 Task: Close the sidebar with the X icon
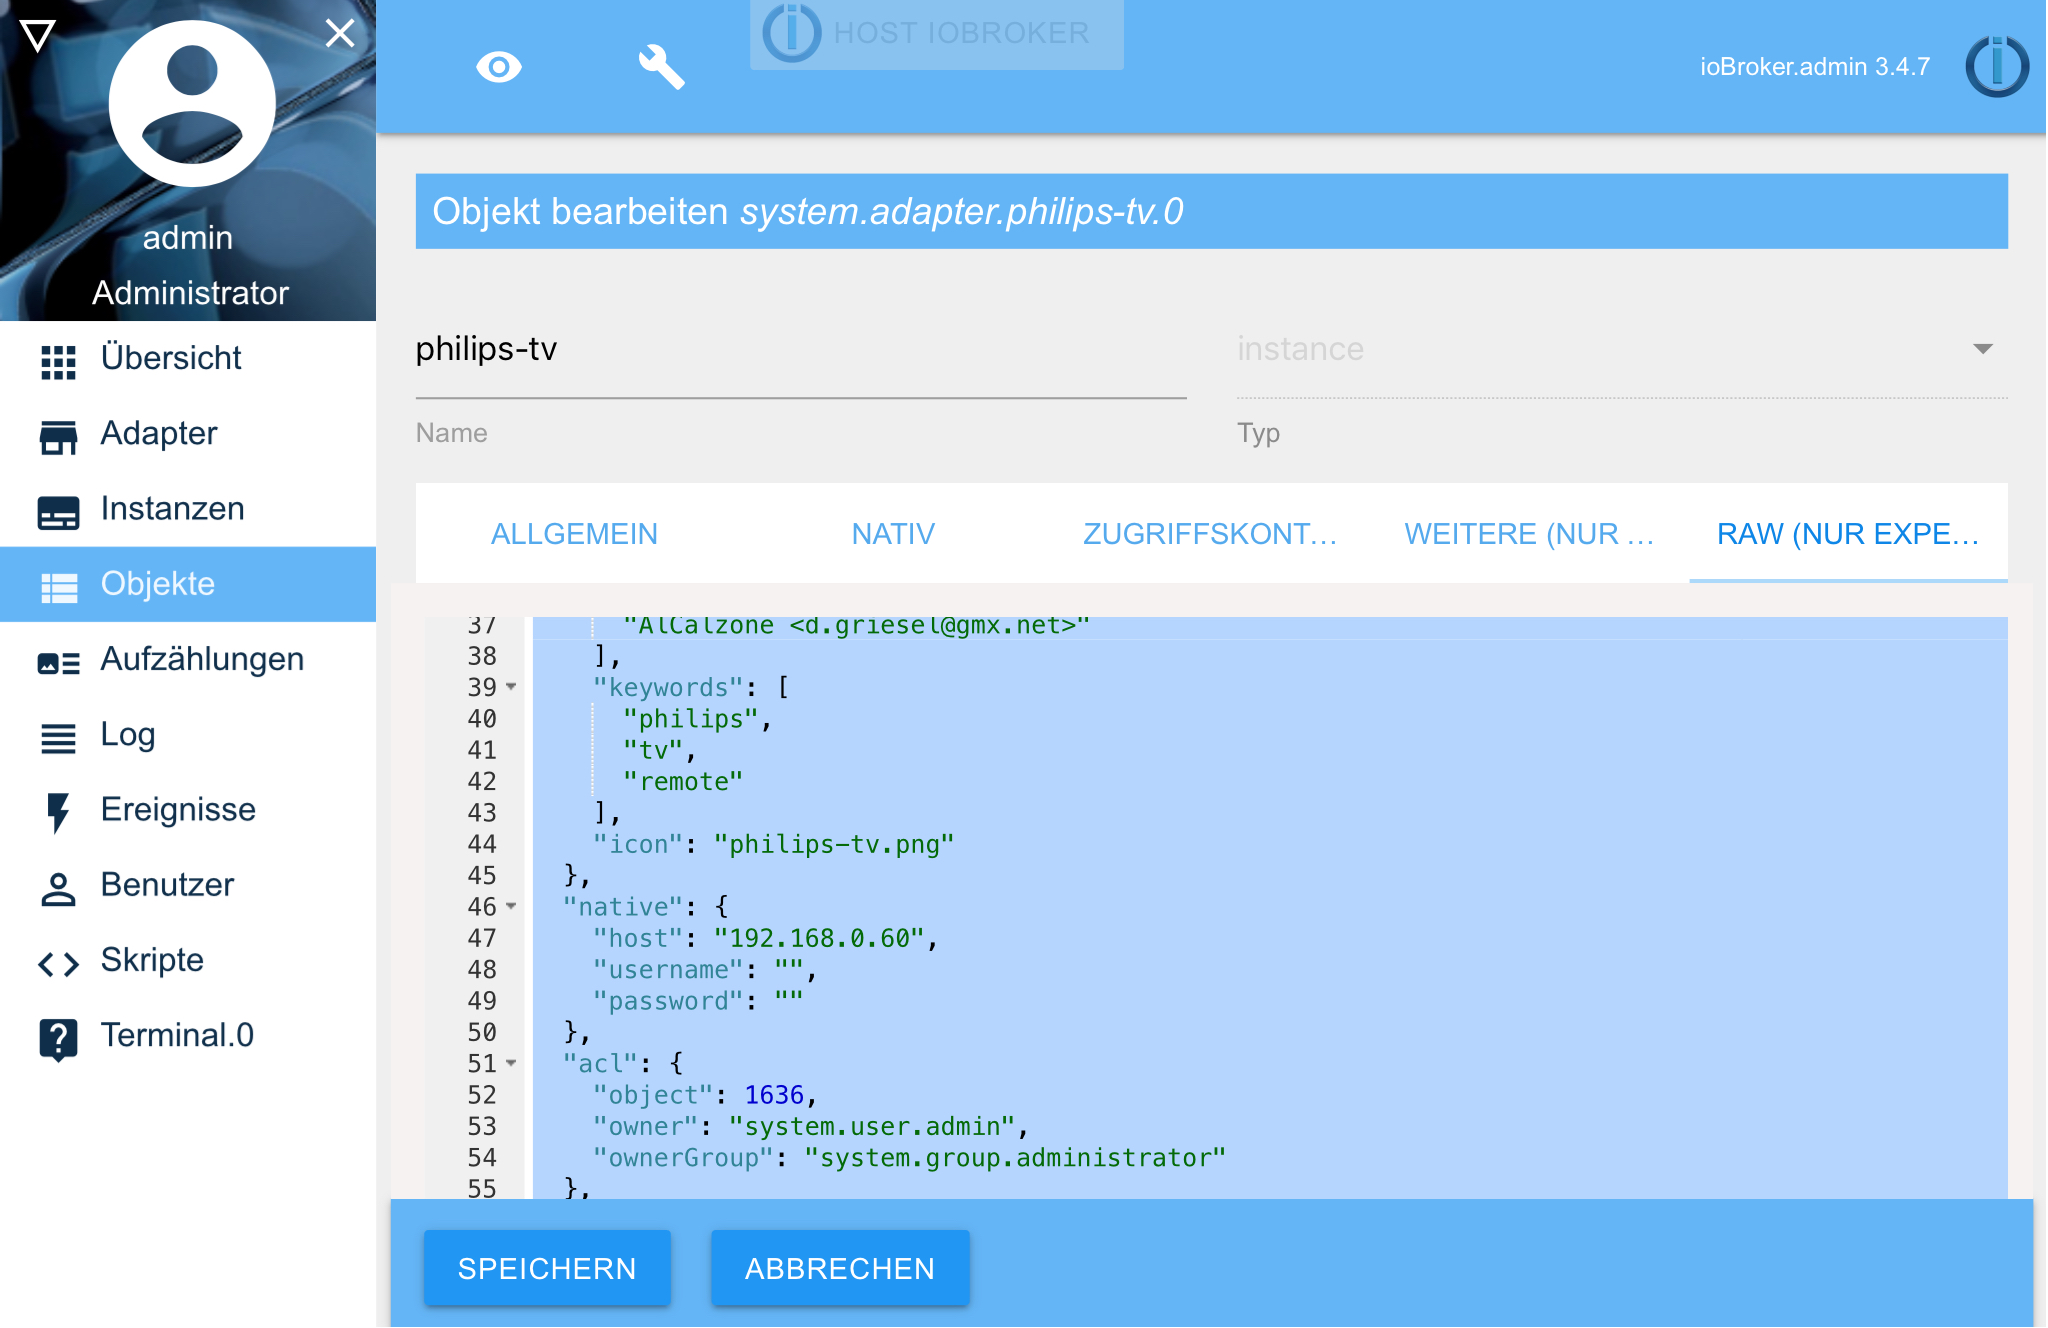tap(340, 33)
